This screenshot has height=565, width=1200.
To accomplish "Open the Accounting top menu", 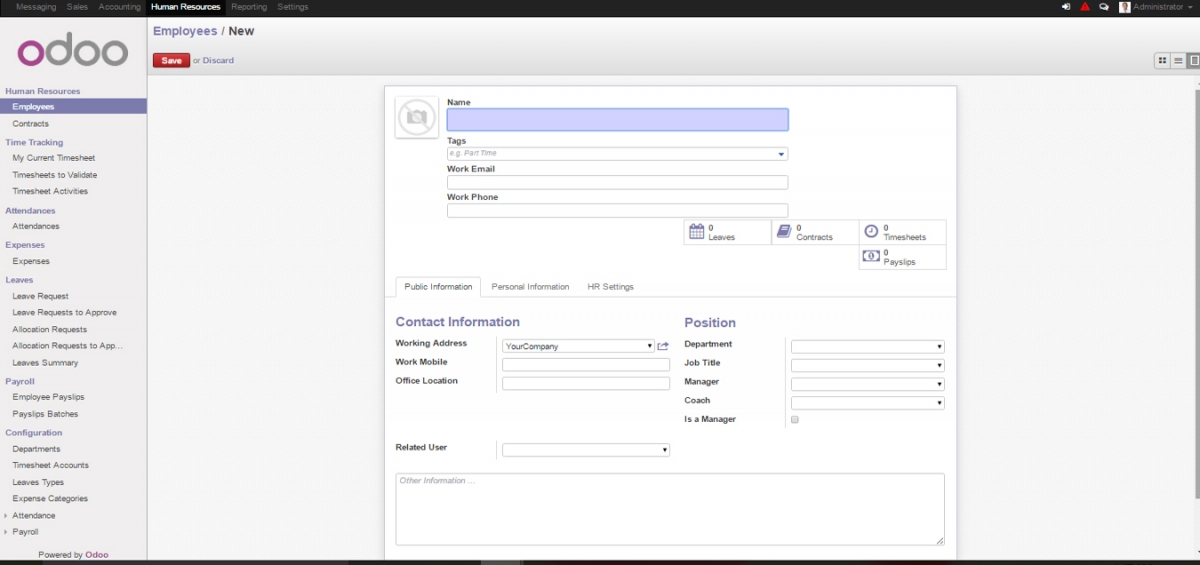I will [119, 7].
